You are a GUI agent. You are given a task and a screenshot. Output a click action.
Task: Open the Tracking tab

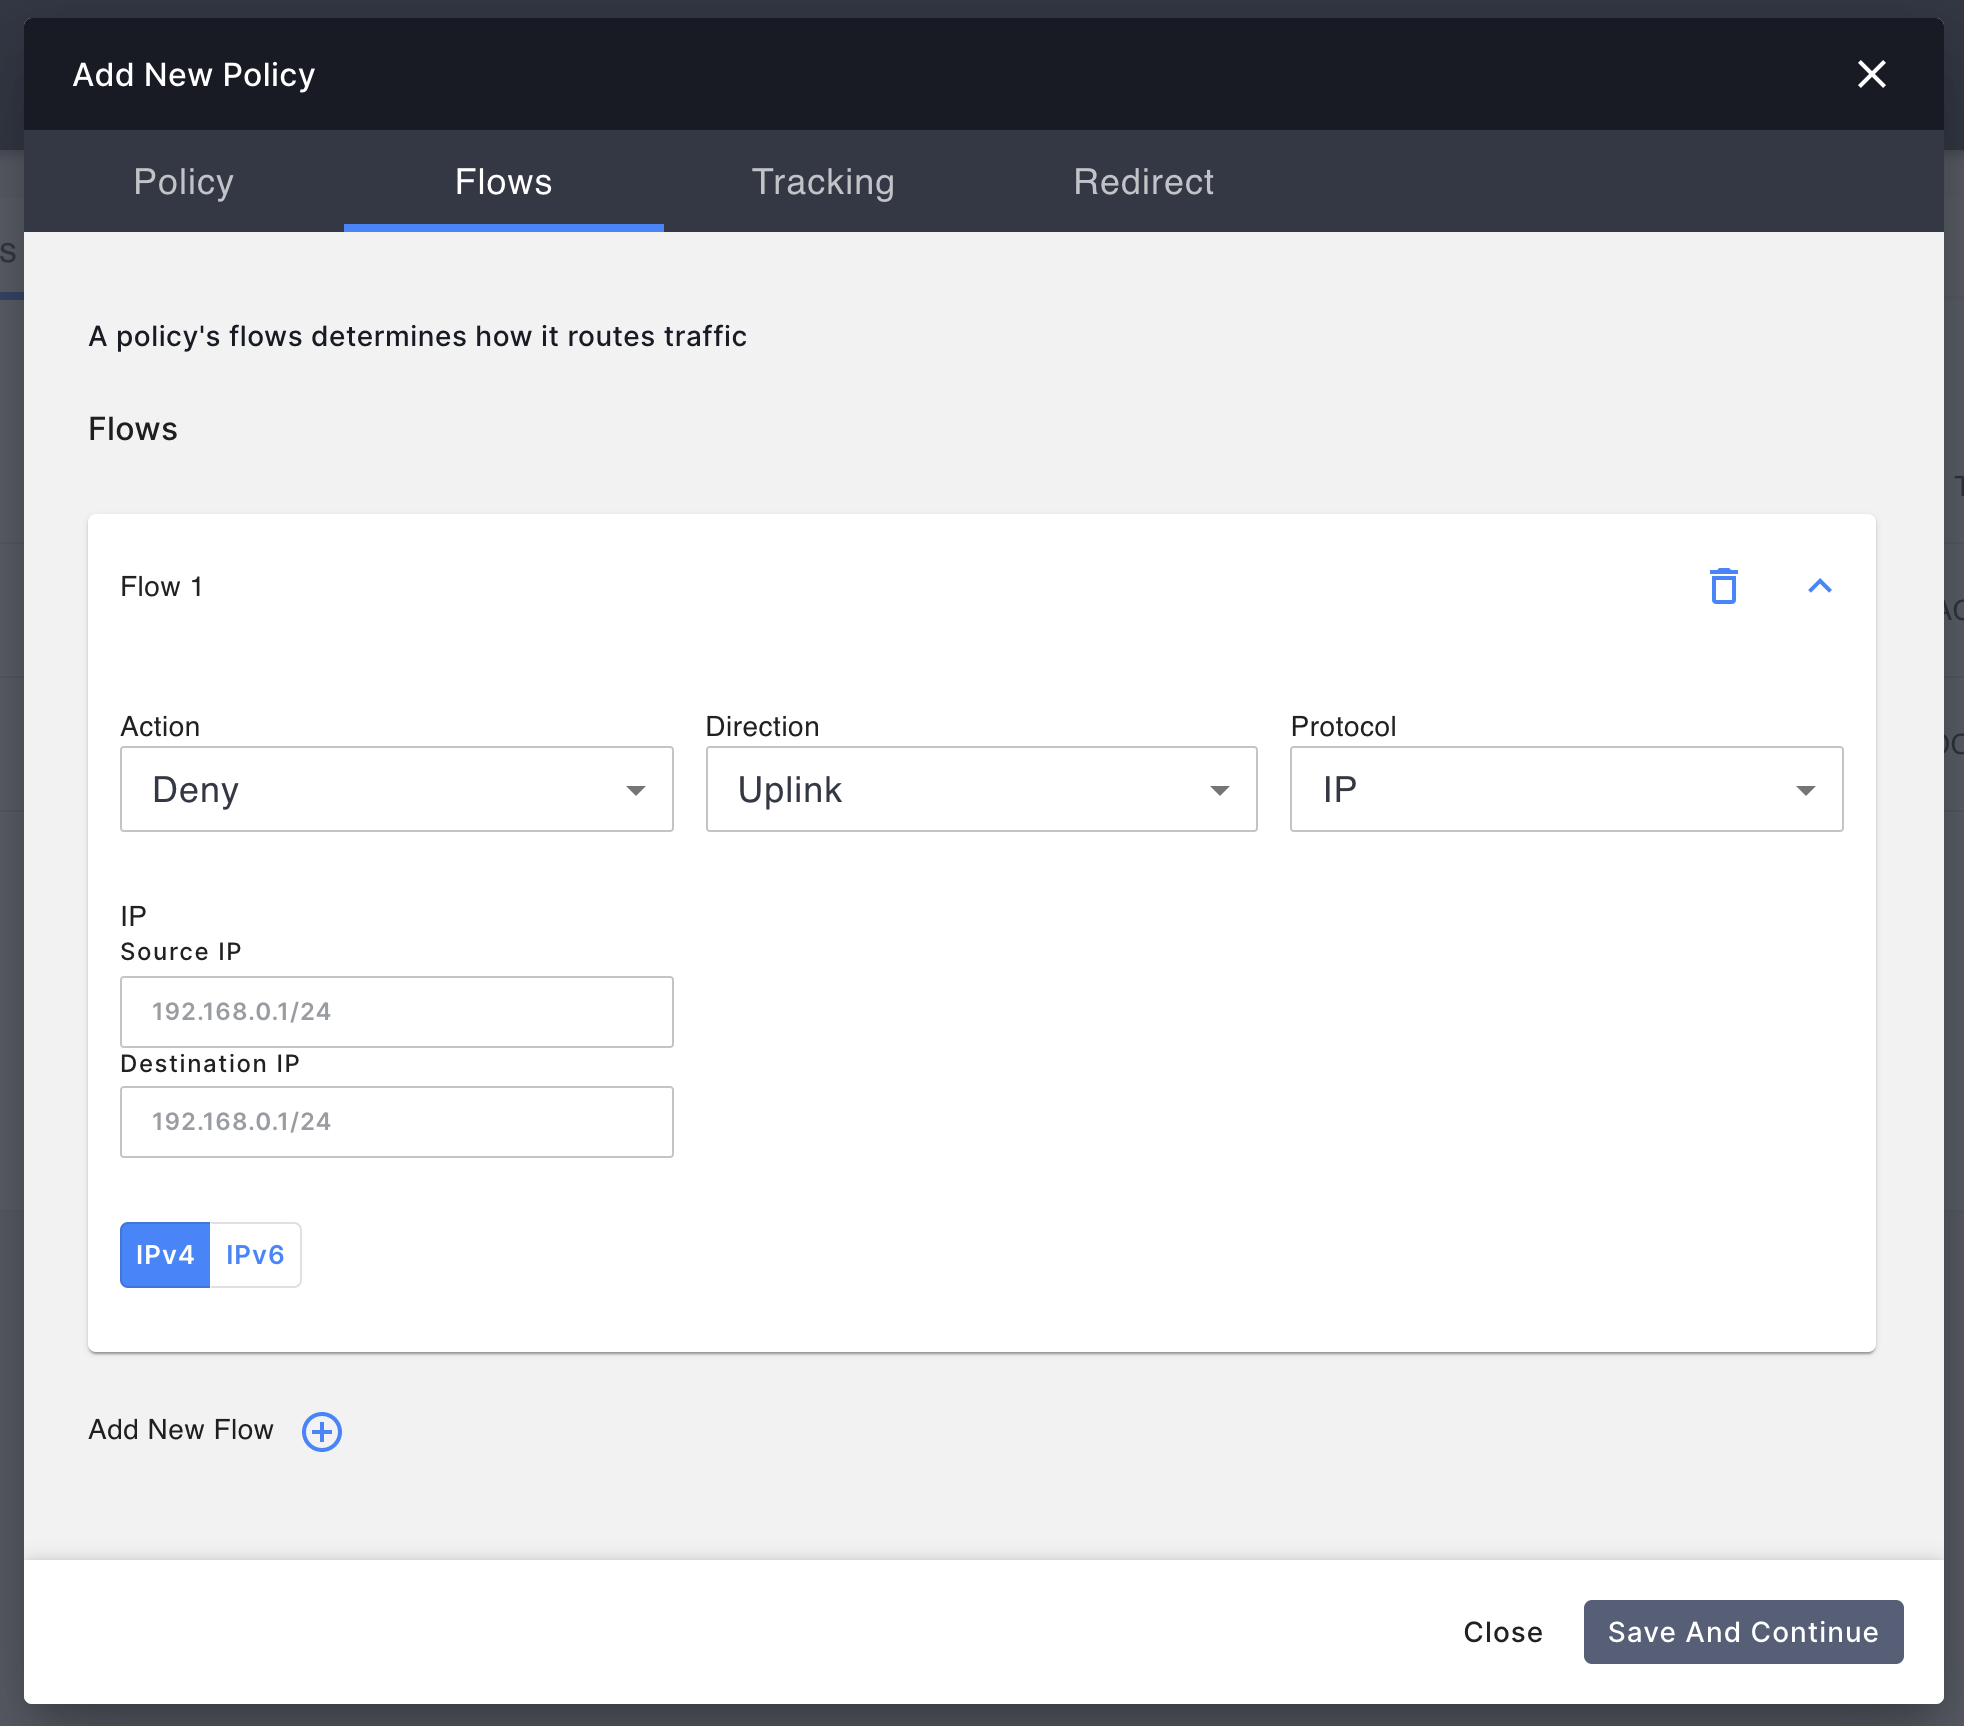(x=822, y=182)
